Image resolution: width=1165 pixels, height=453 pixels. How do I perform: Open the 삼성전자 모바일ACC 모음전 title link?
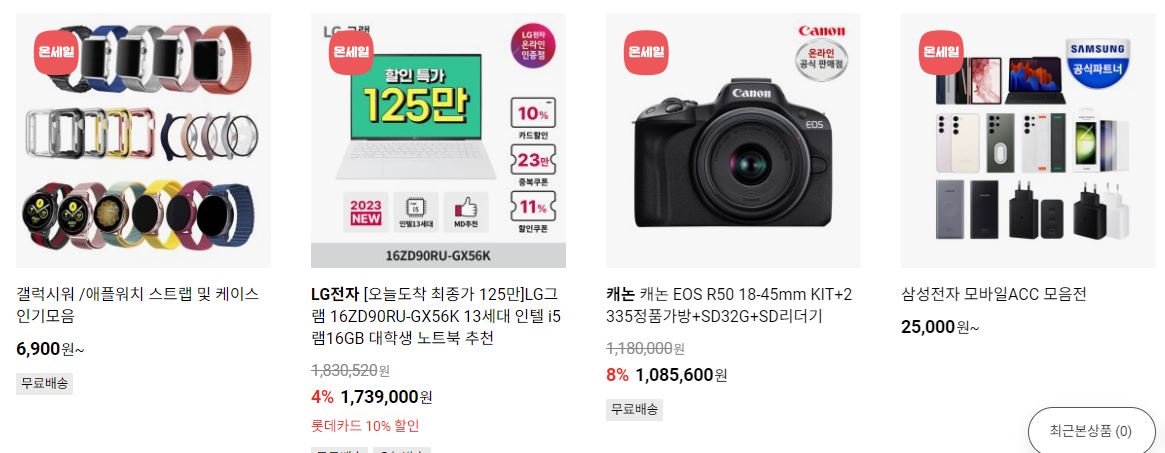994,294
